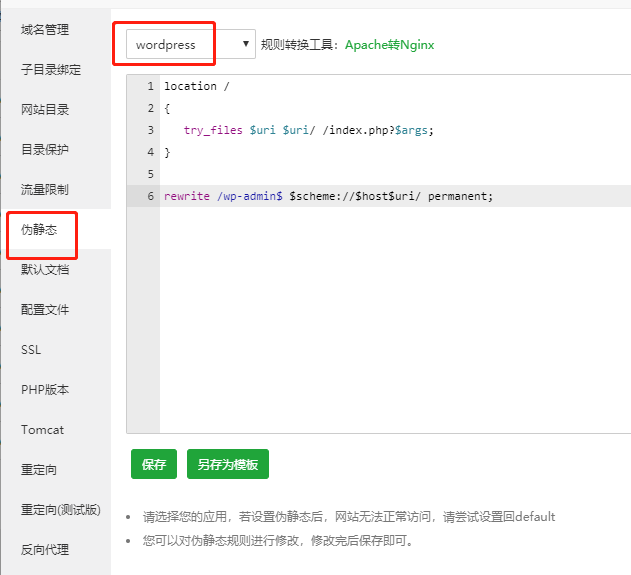Go to 反向代理 settings

coord(45,549)
